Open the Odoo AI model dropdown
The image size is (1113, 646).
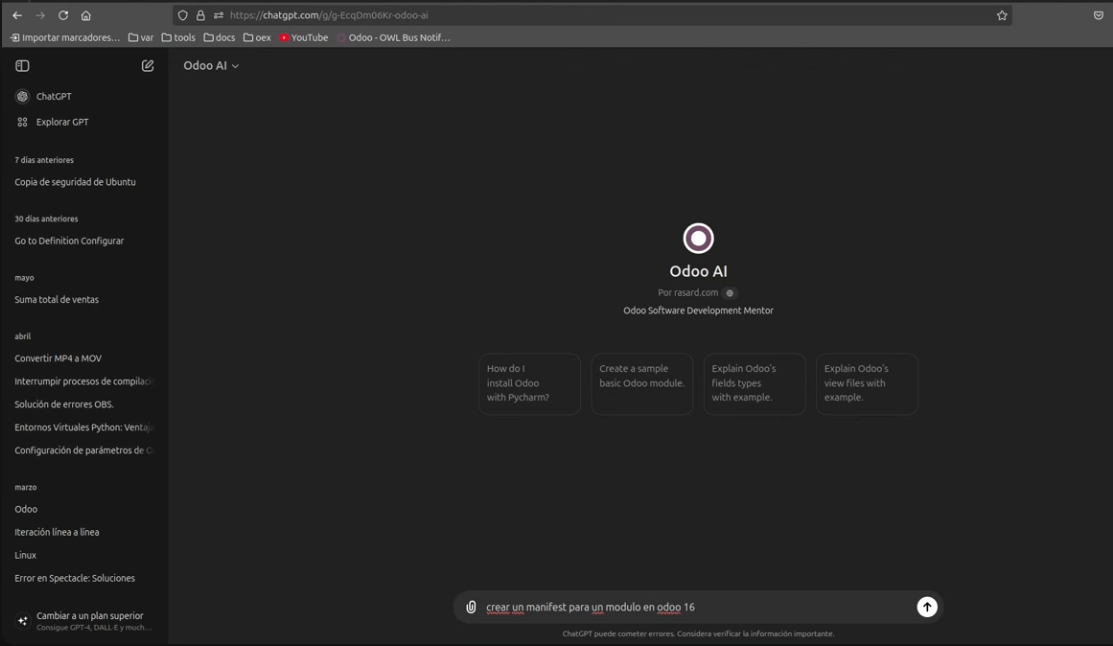211,65
